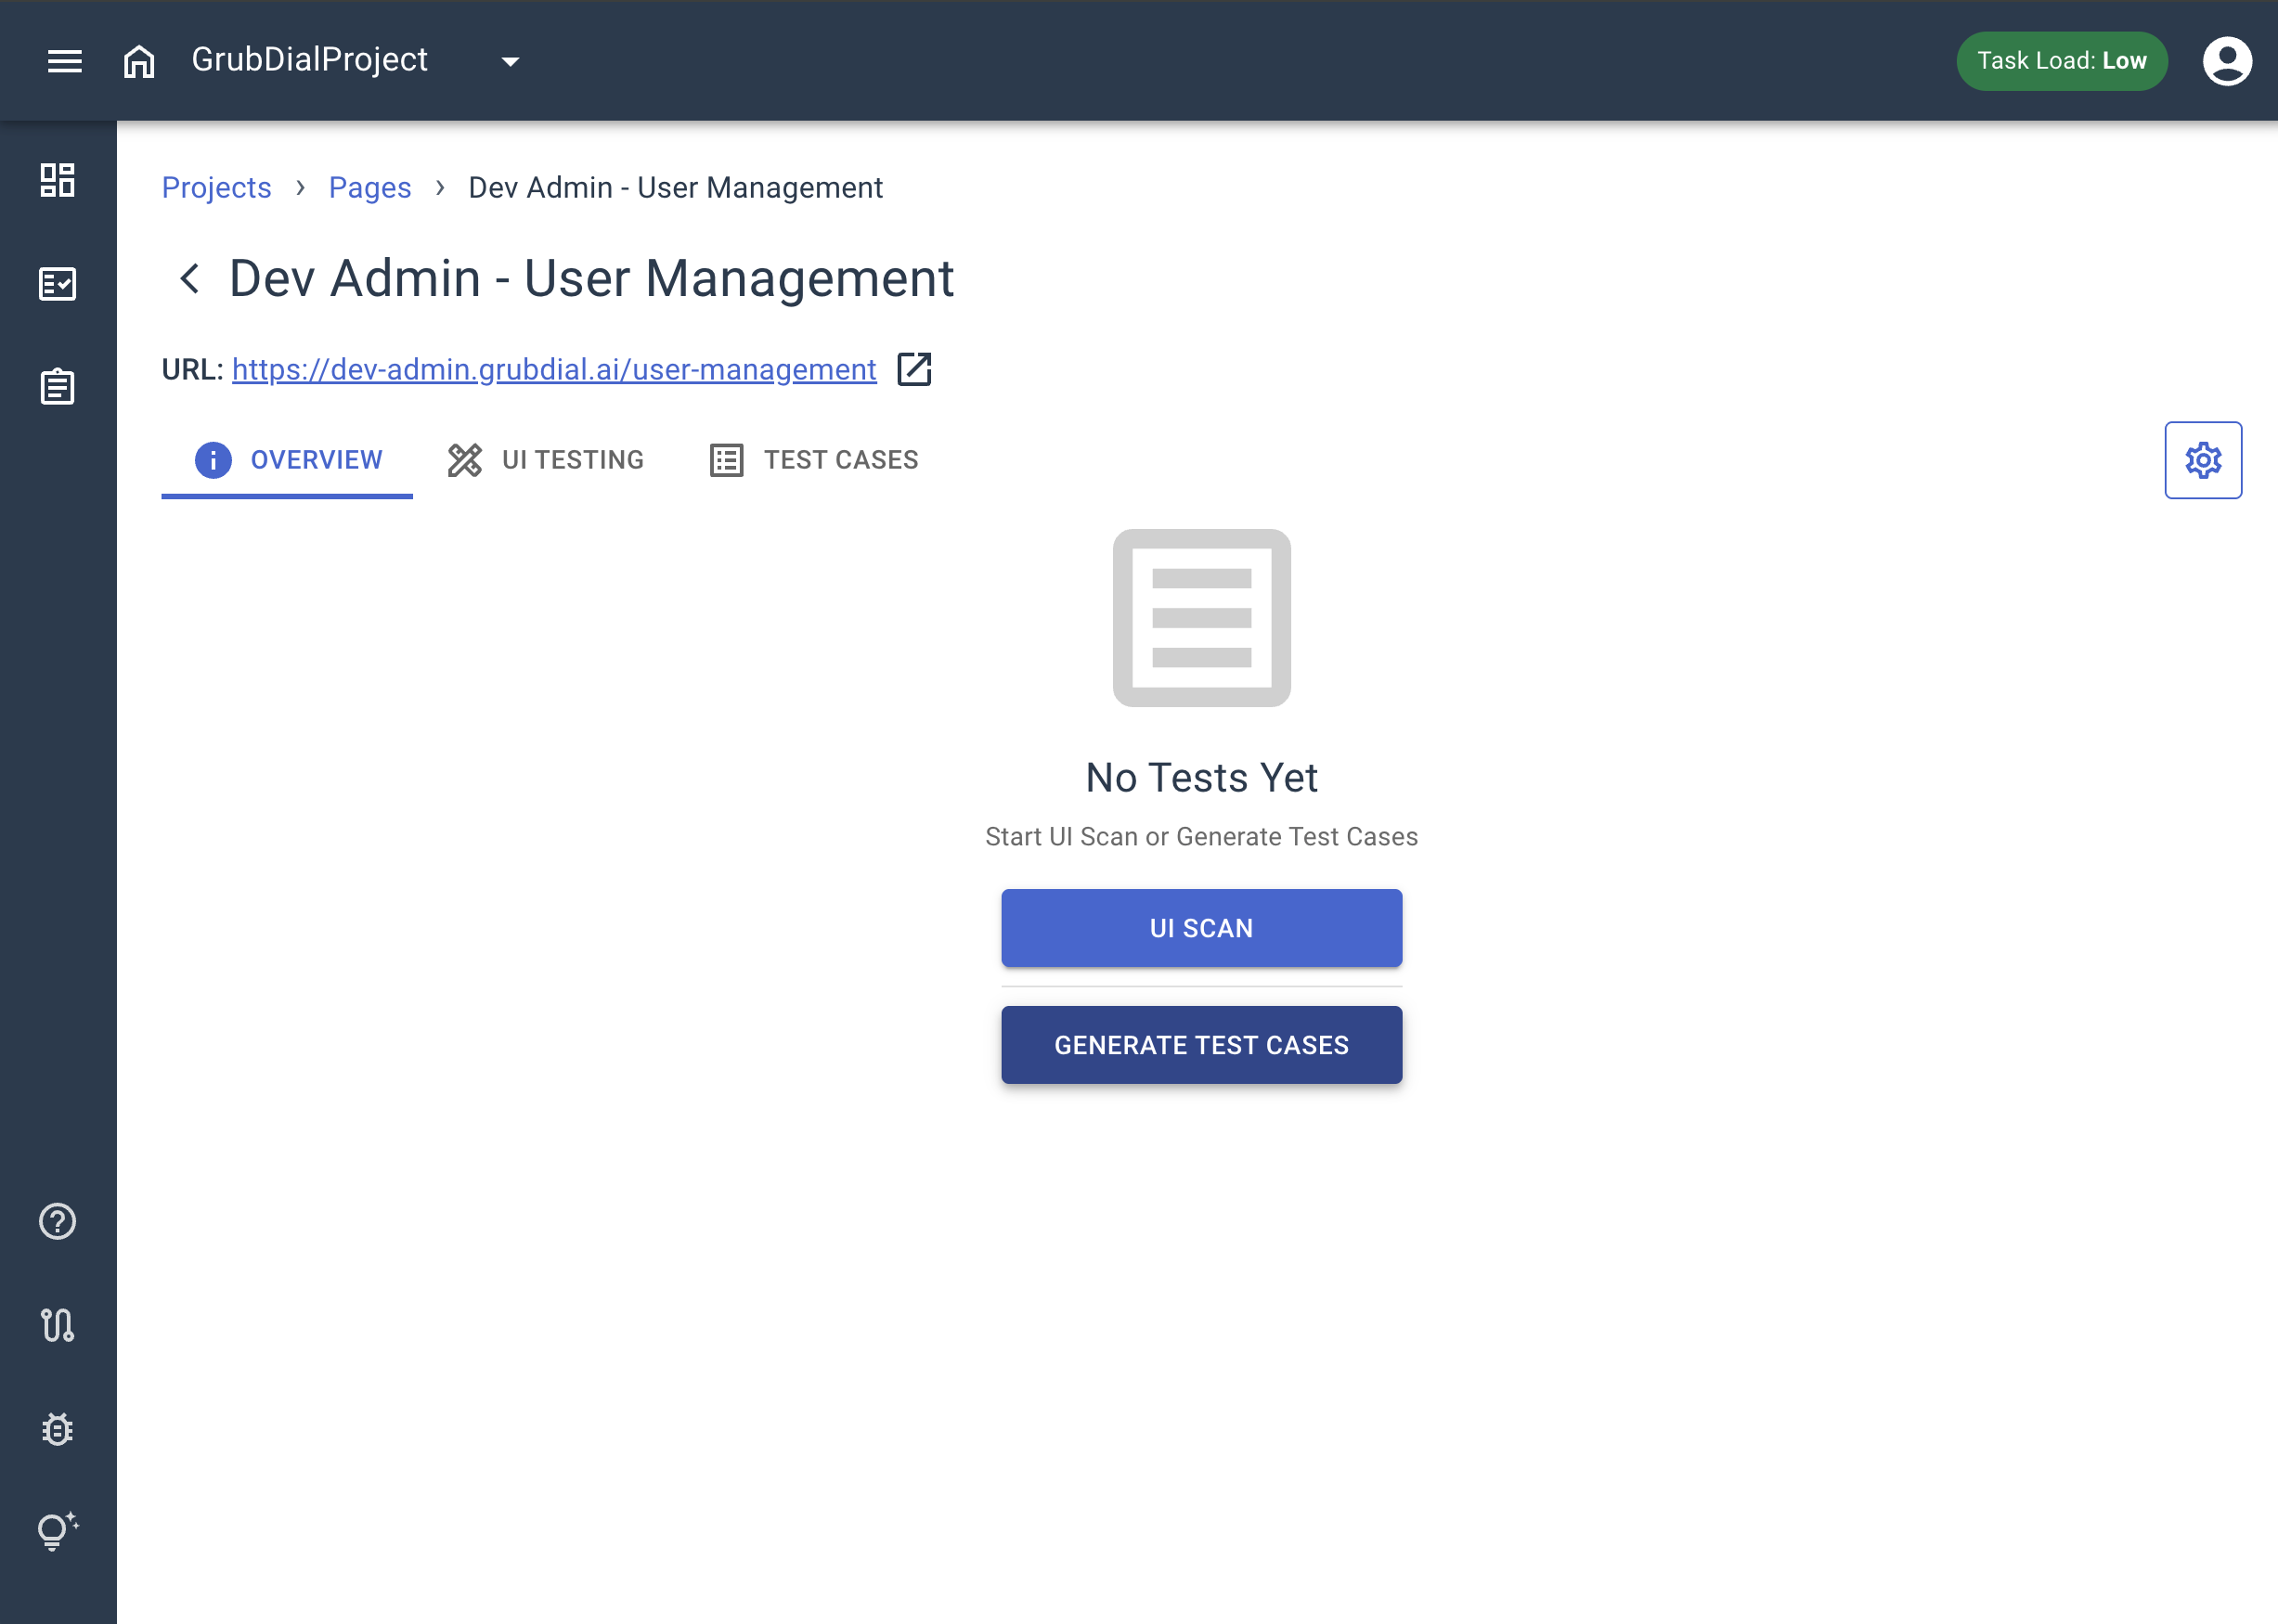Click the GENERATE TEST CASES button
Screen dimensions: 2278x1624
point(1201,1045)
